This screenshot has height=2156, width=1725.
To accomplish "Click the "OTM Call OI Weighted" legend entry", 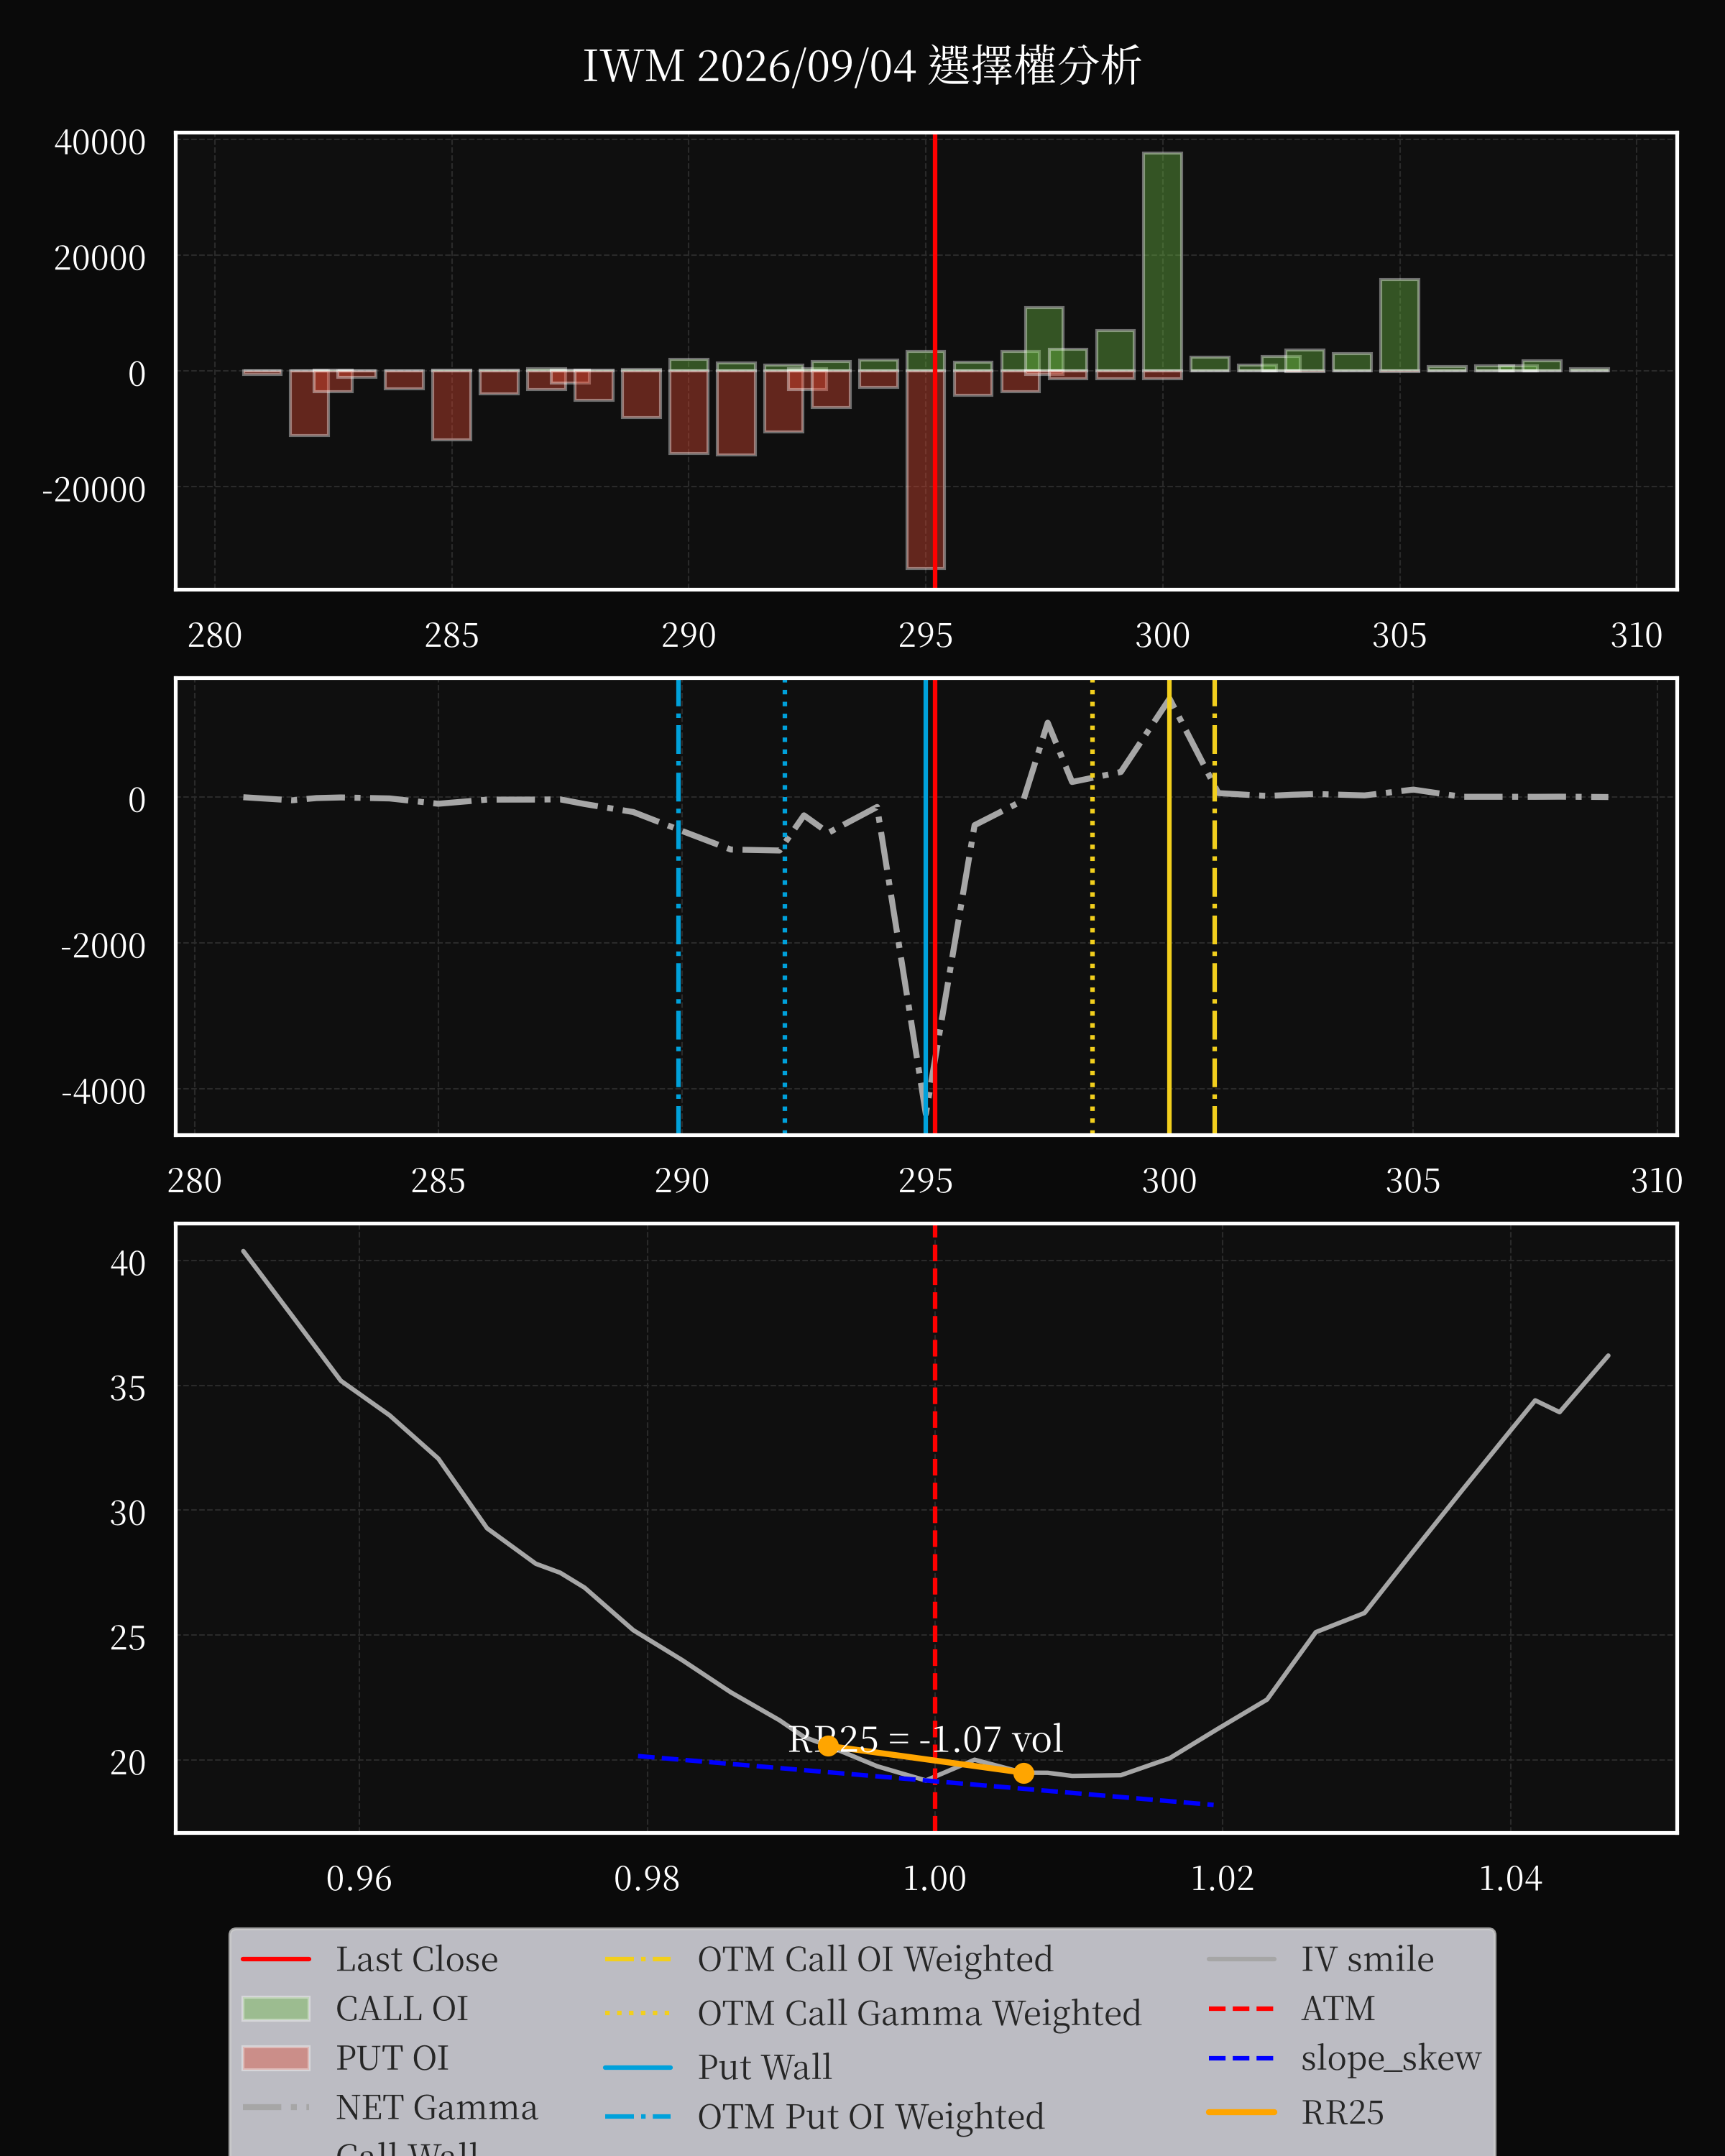I will 829,1959.
